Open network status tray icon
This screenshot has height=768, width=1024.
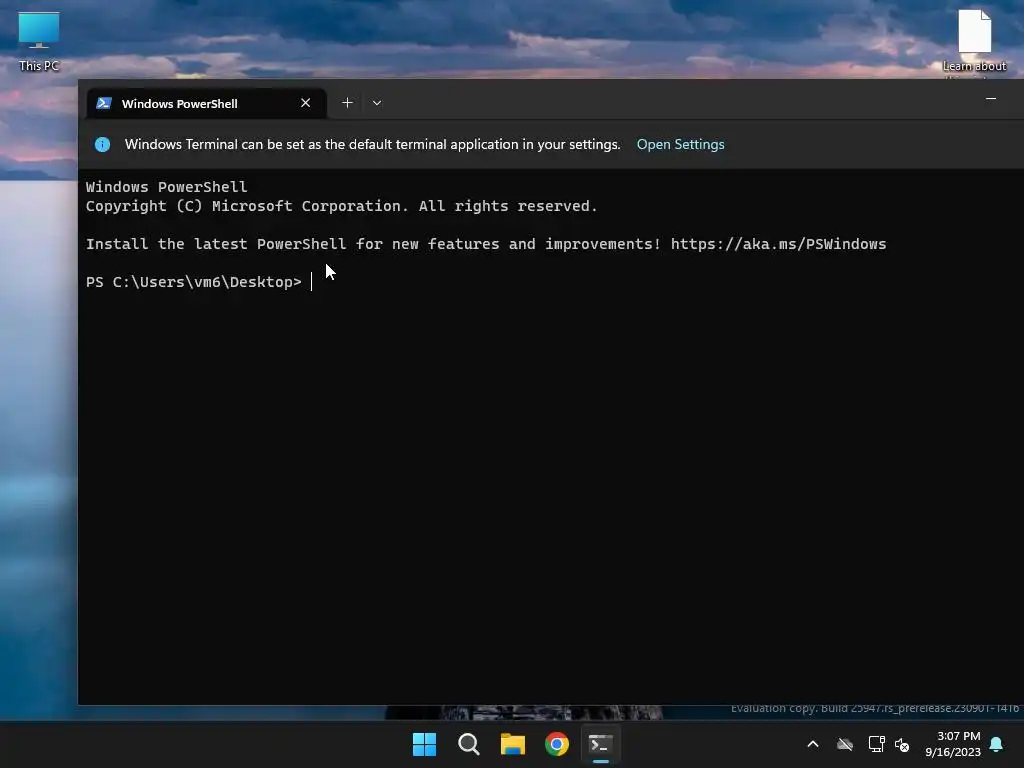(876, 744)
